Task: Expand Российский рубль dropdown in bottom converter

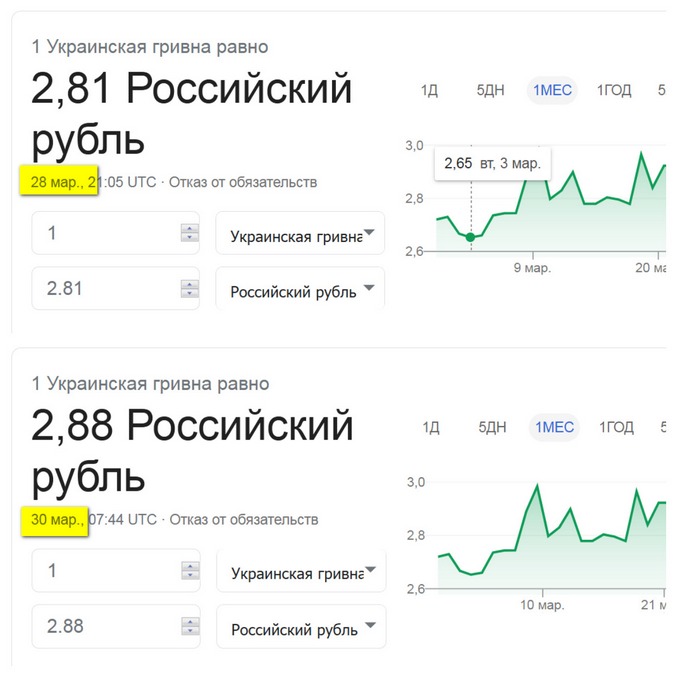Action: (x=301, y=626)
